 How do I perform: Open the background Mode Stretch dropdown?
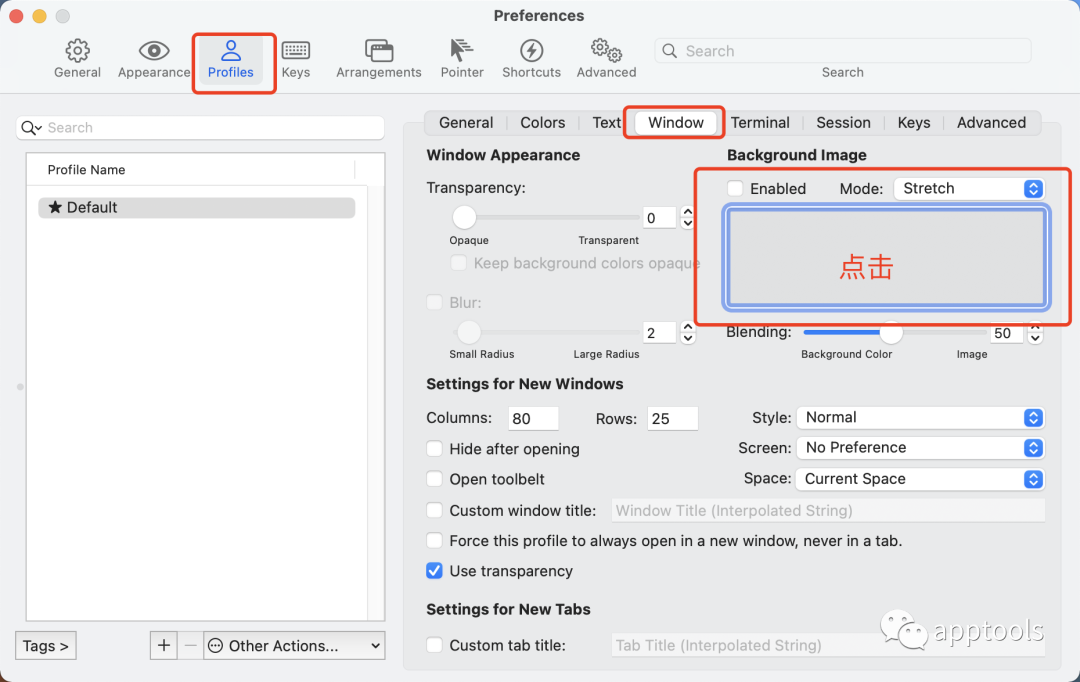point(968,188)
